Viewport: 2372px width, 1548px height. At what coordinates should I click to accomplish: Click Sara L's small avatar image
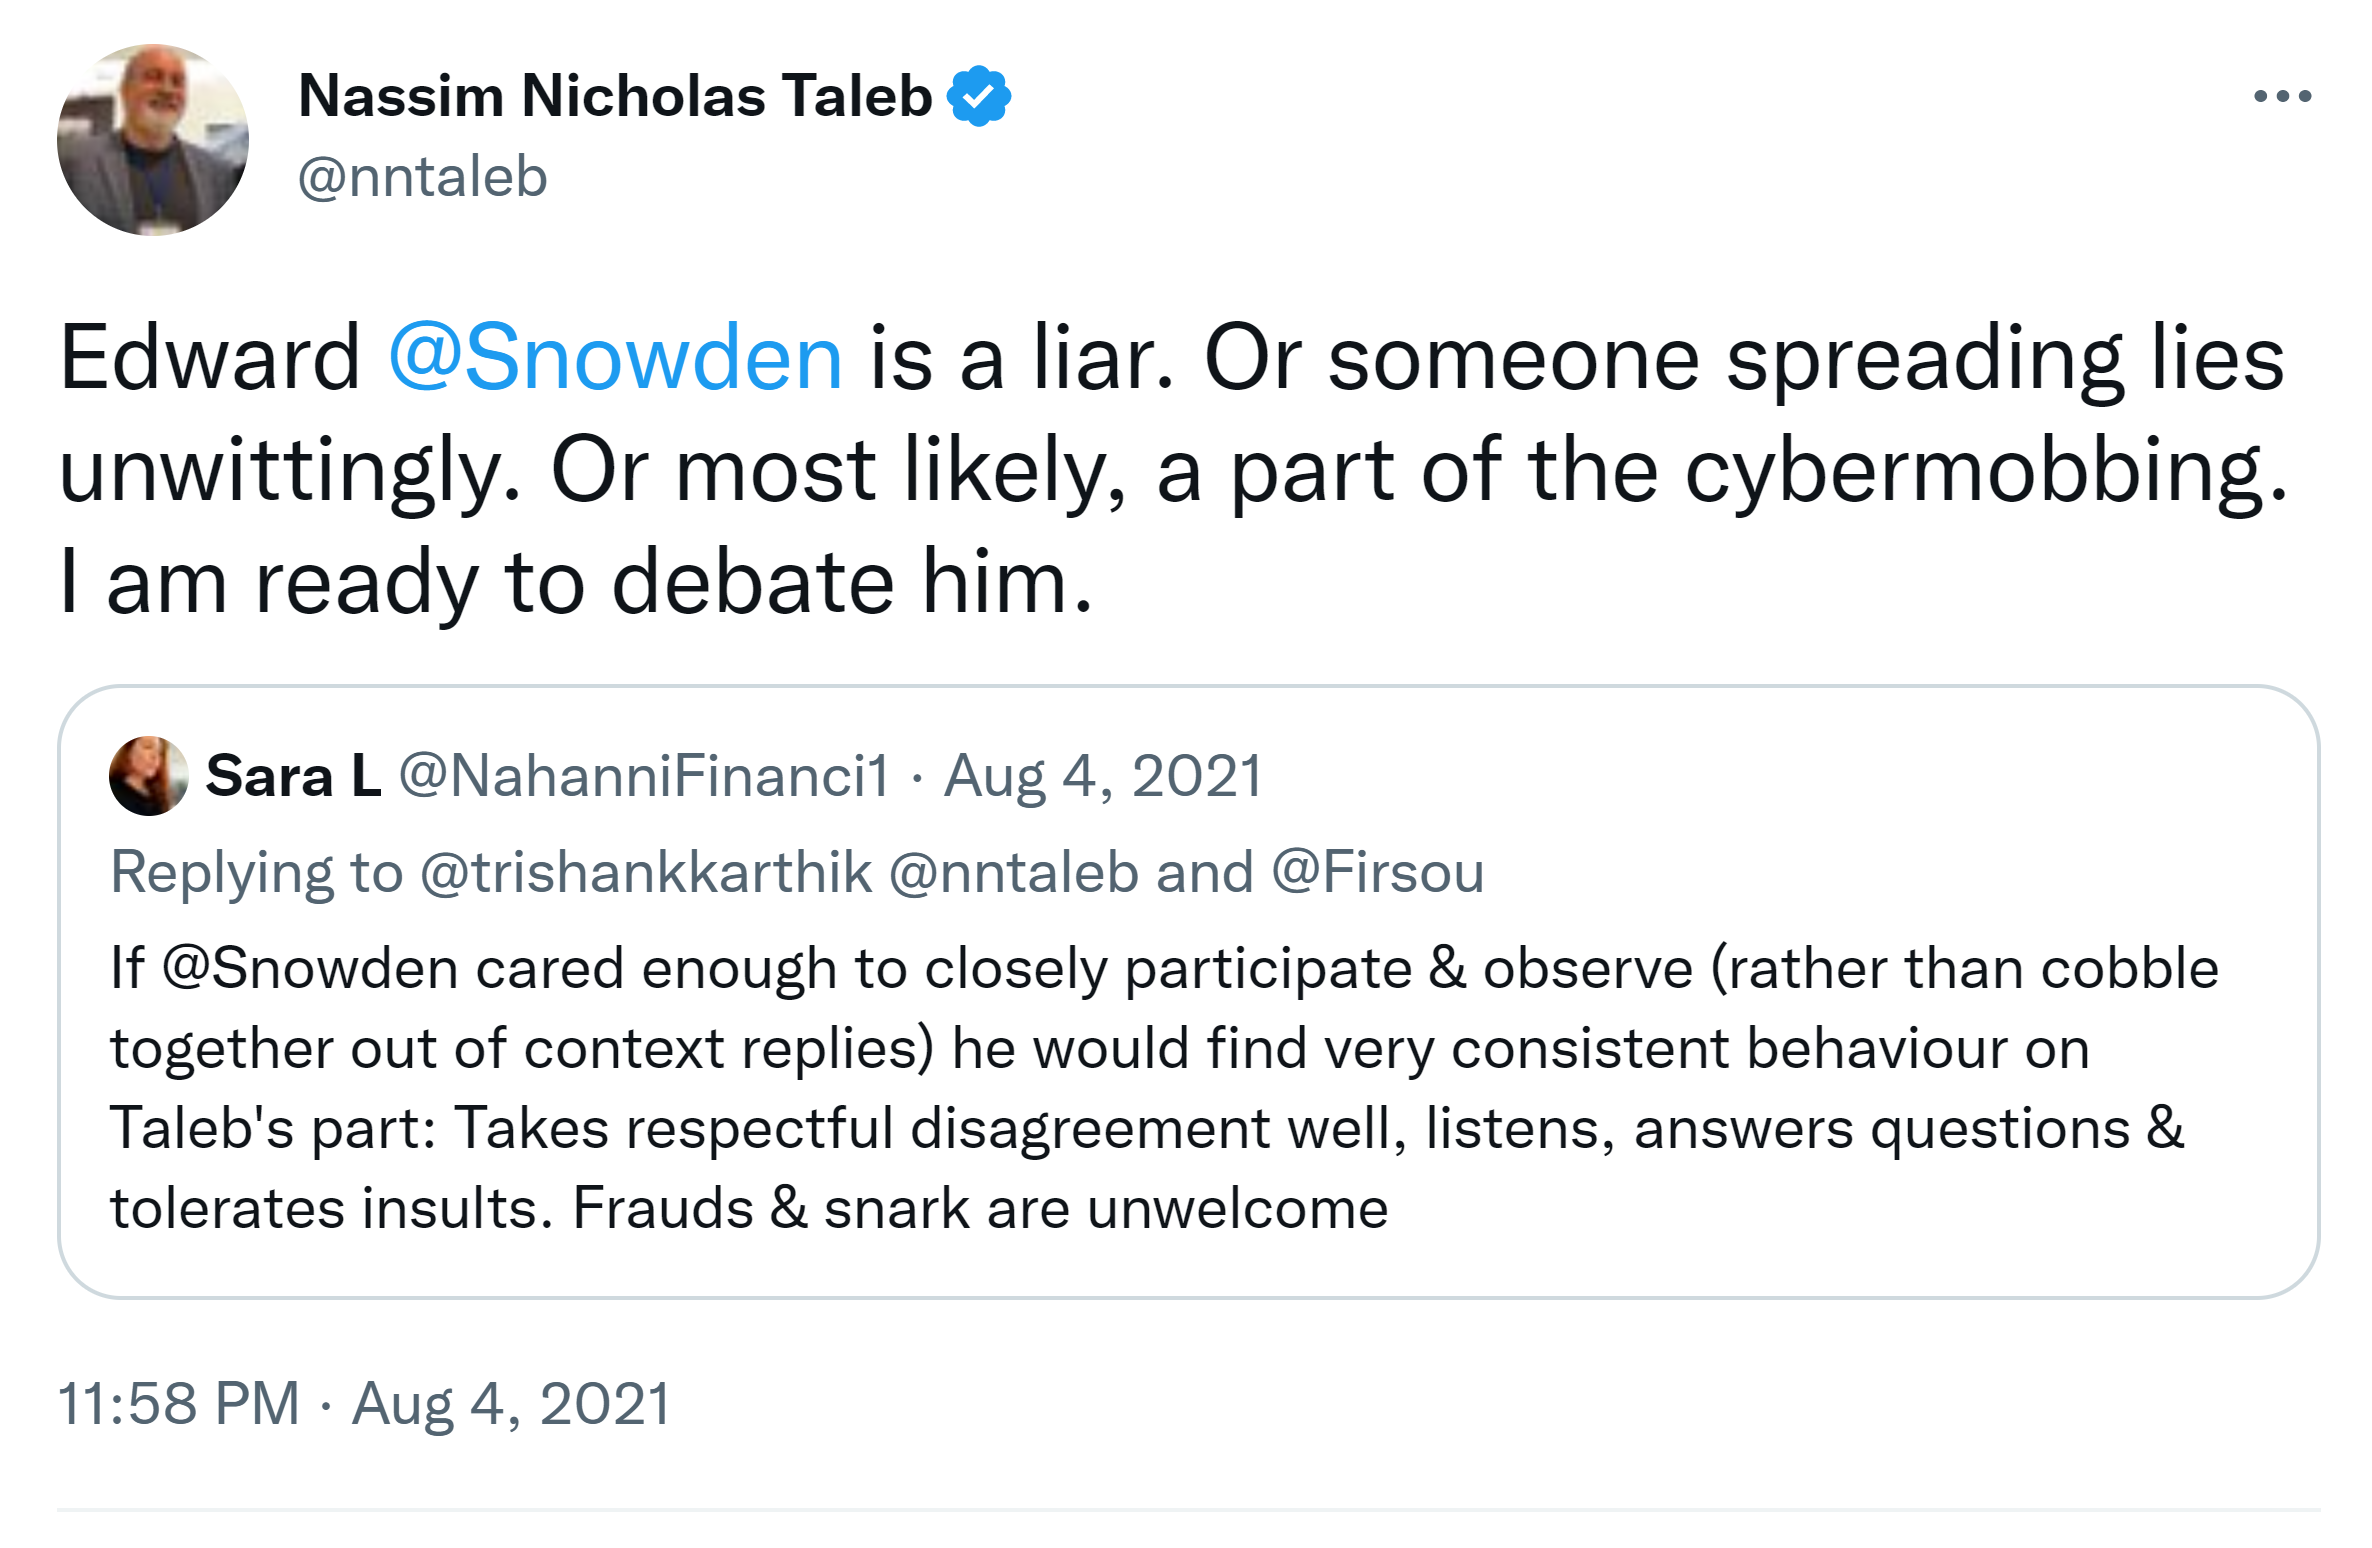[148, 776]
